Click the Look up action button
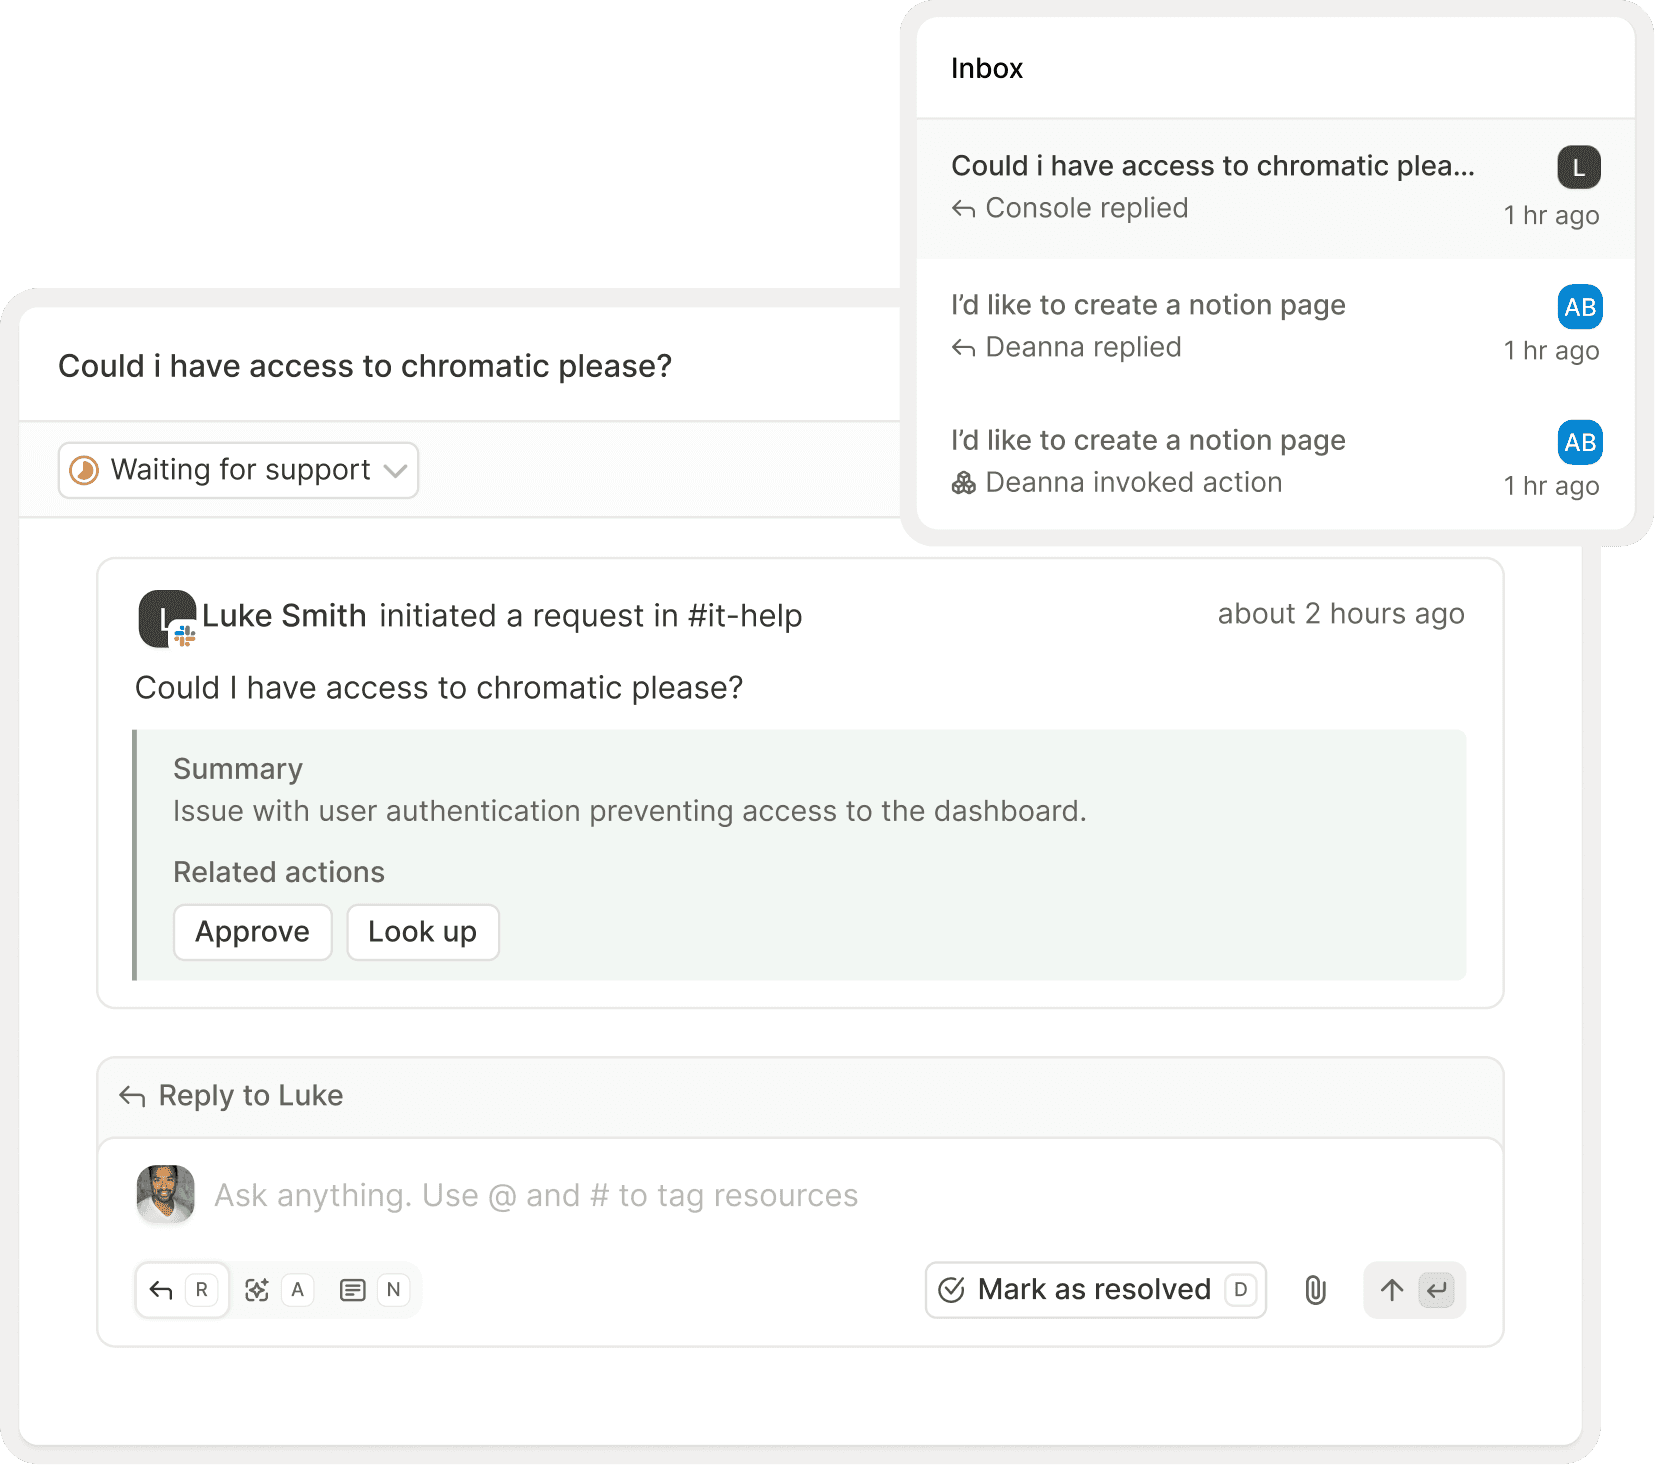Image resolution: width=1655 pixels, height=1465 pixels. pos(422,931)
